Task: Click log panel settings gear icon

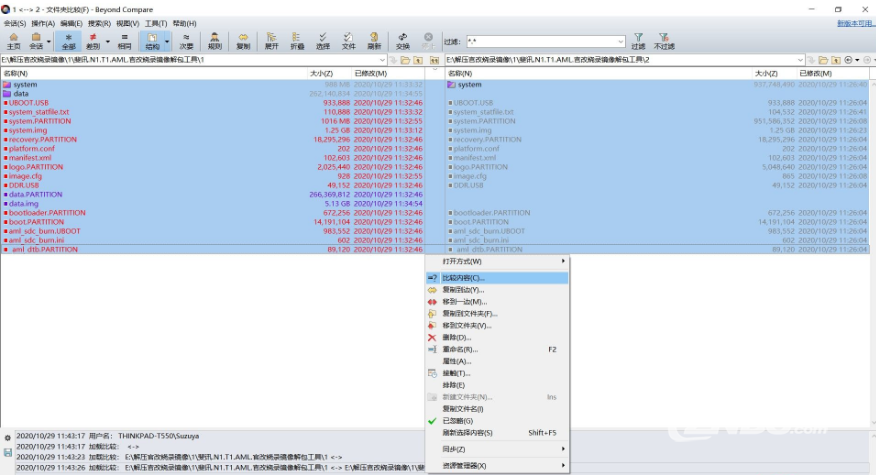Action: point(7,438)
